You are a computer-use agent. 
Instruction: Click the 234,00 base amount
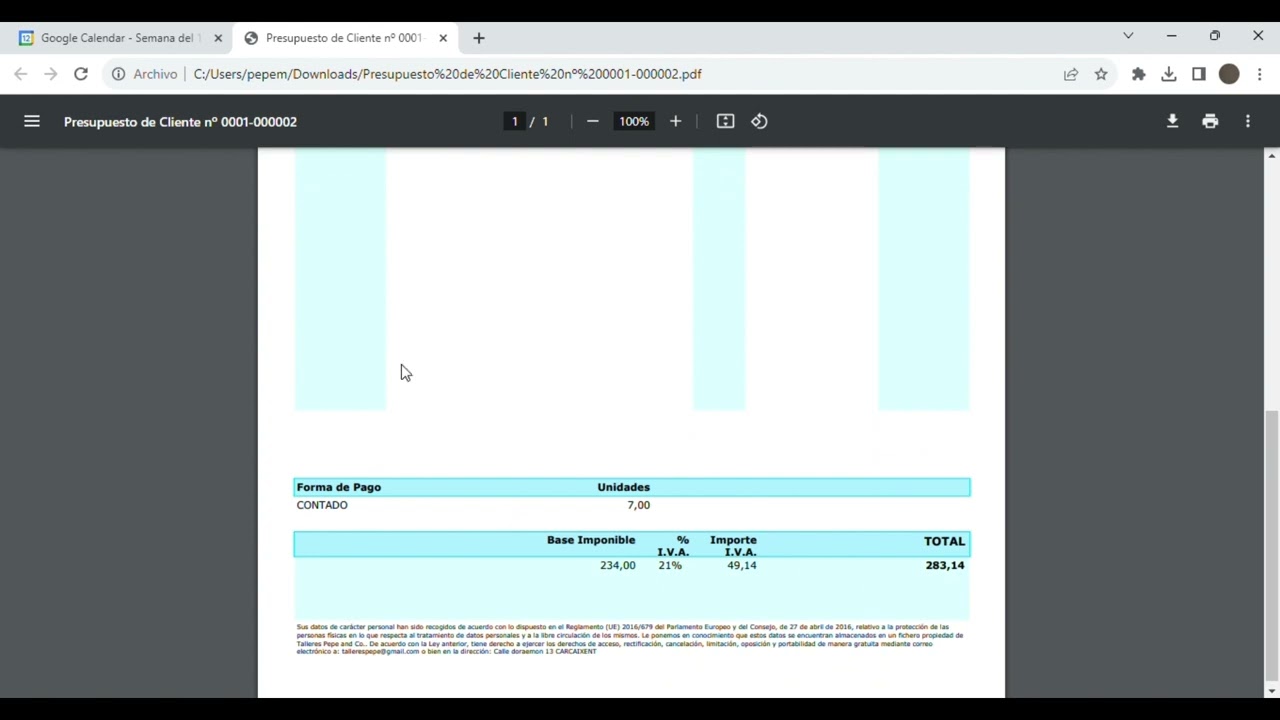(x=618, y=565)
